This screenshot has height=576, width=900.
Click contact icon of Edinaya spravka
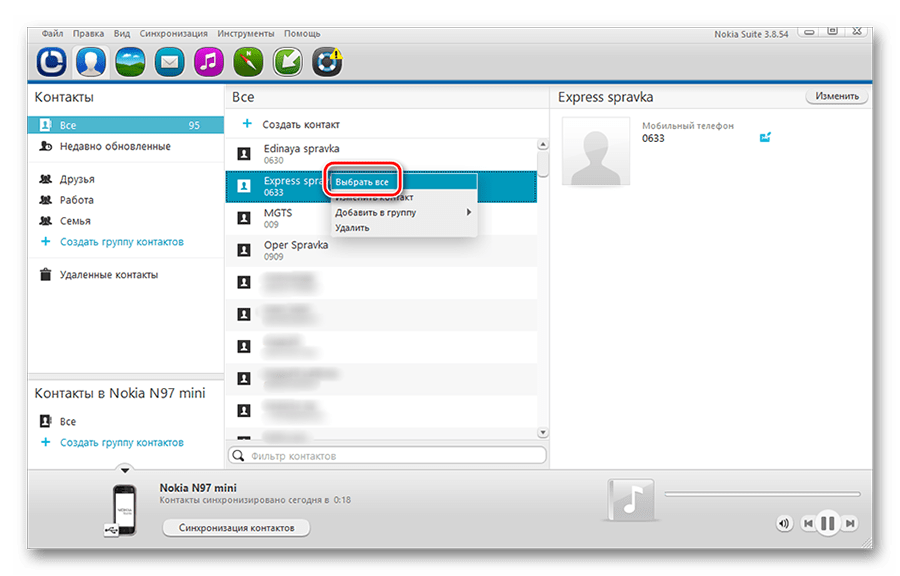244,154
